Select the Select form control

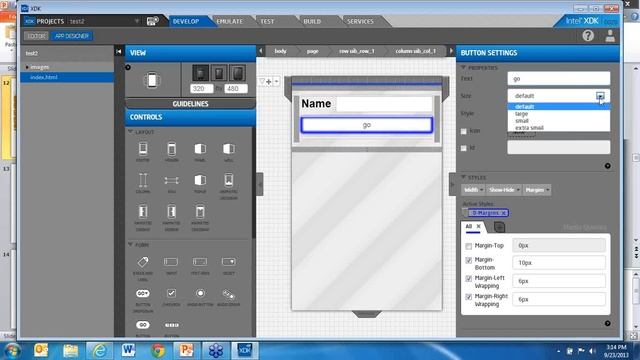pyautogui.click(x=229, y=264)
